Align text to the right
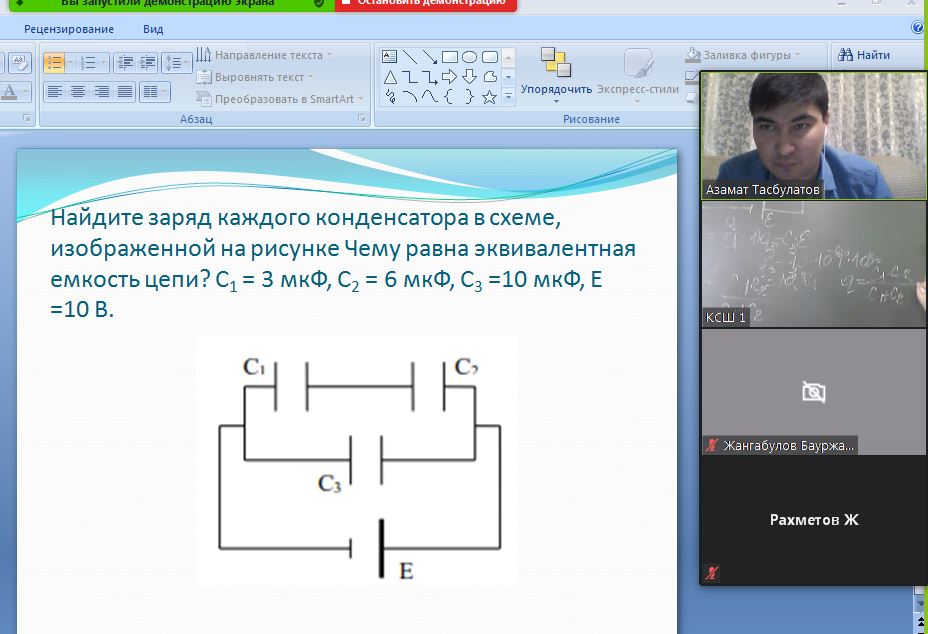This screenshot has width=928, height=634. click(101, 92)
